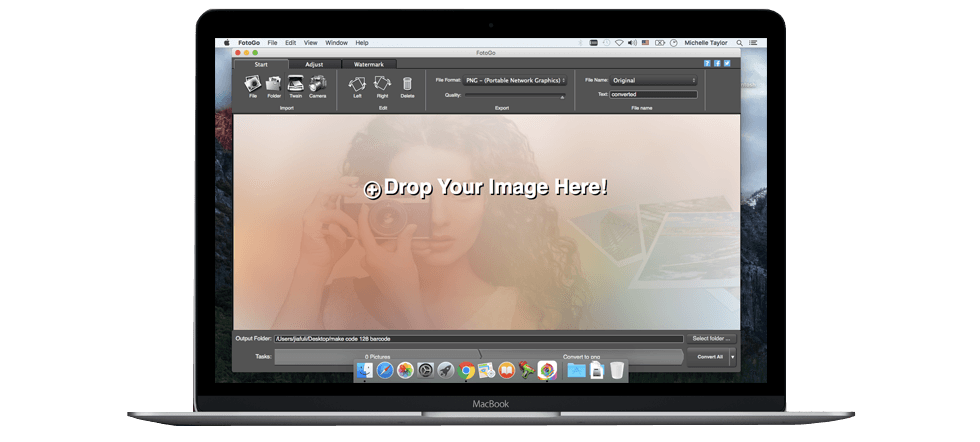Open the Edit menu
The image size is (980, 442).
tap(291, 43)
